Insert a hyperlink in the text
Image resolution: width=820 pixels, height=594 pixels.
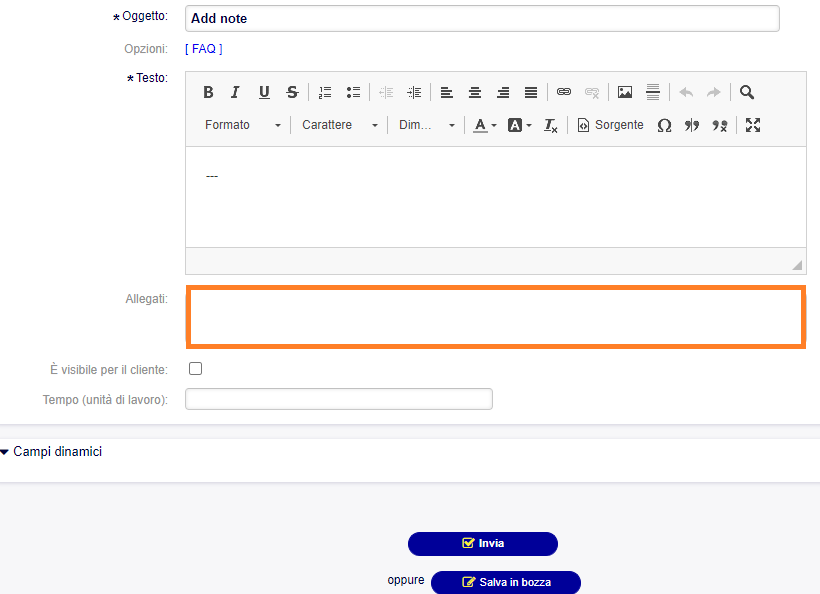click(563, 92)
